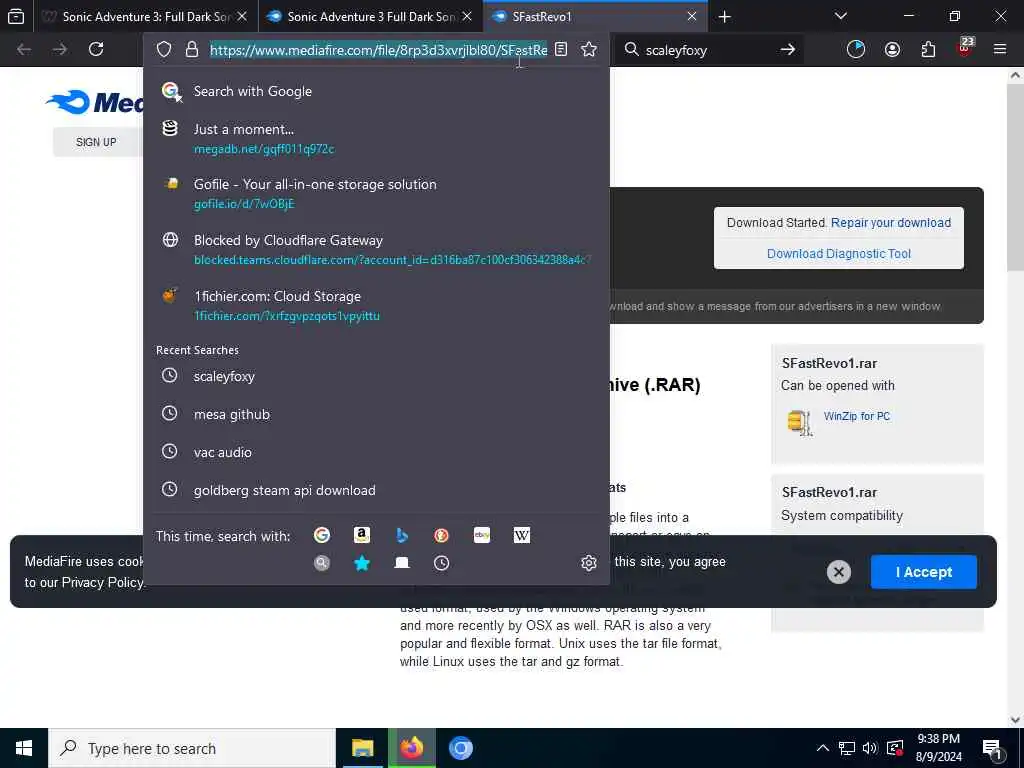Viewport: 1024px width, 768px height.
Task: Click the MediaFire logo
Action: click(x=95, y=103)
